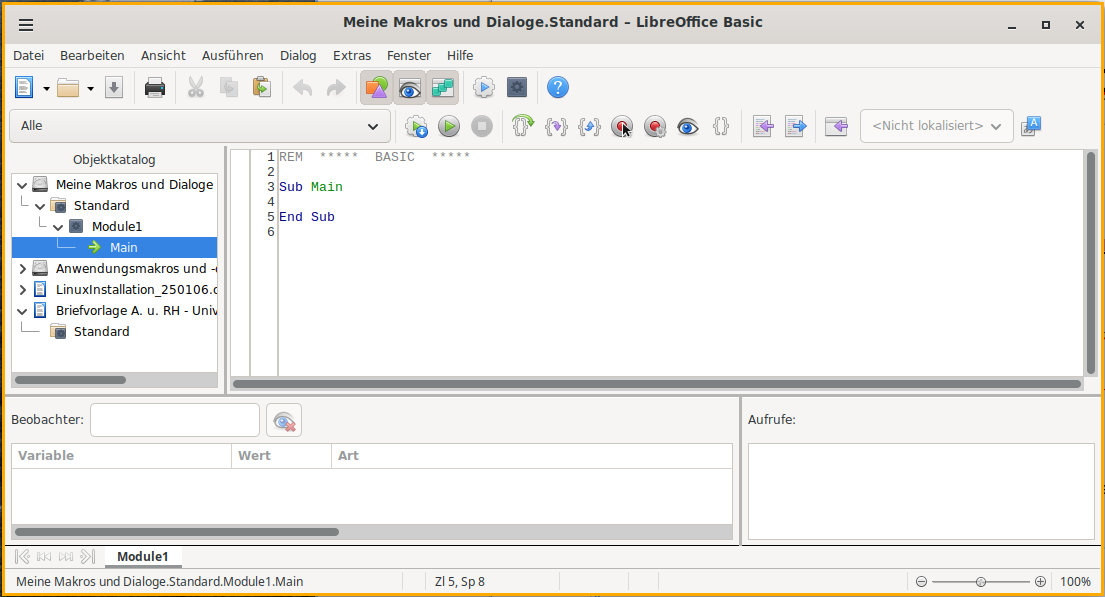Open the library dropdown showing Alle

(x=199, y=126)
